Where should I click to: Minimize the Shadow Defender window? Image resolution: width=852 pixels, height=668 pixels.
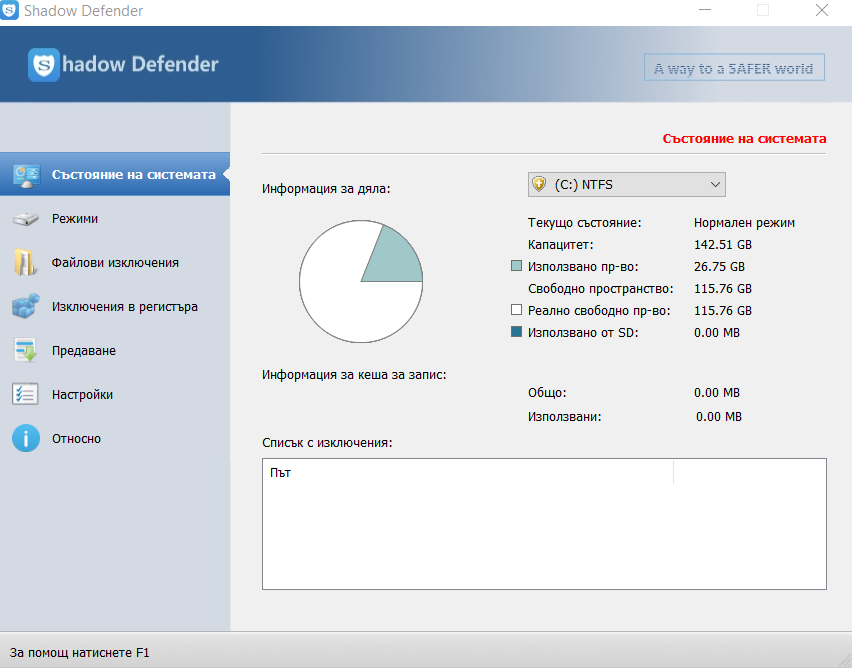pos(705,10)
